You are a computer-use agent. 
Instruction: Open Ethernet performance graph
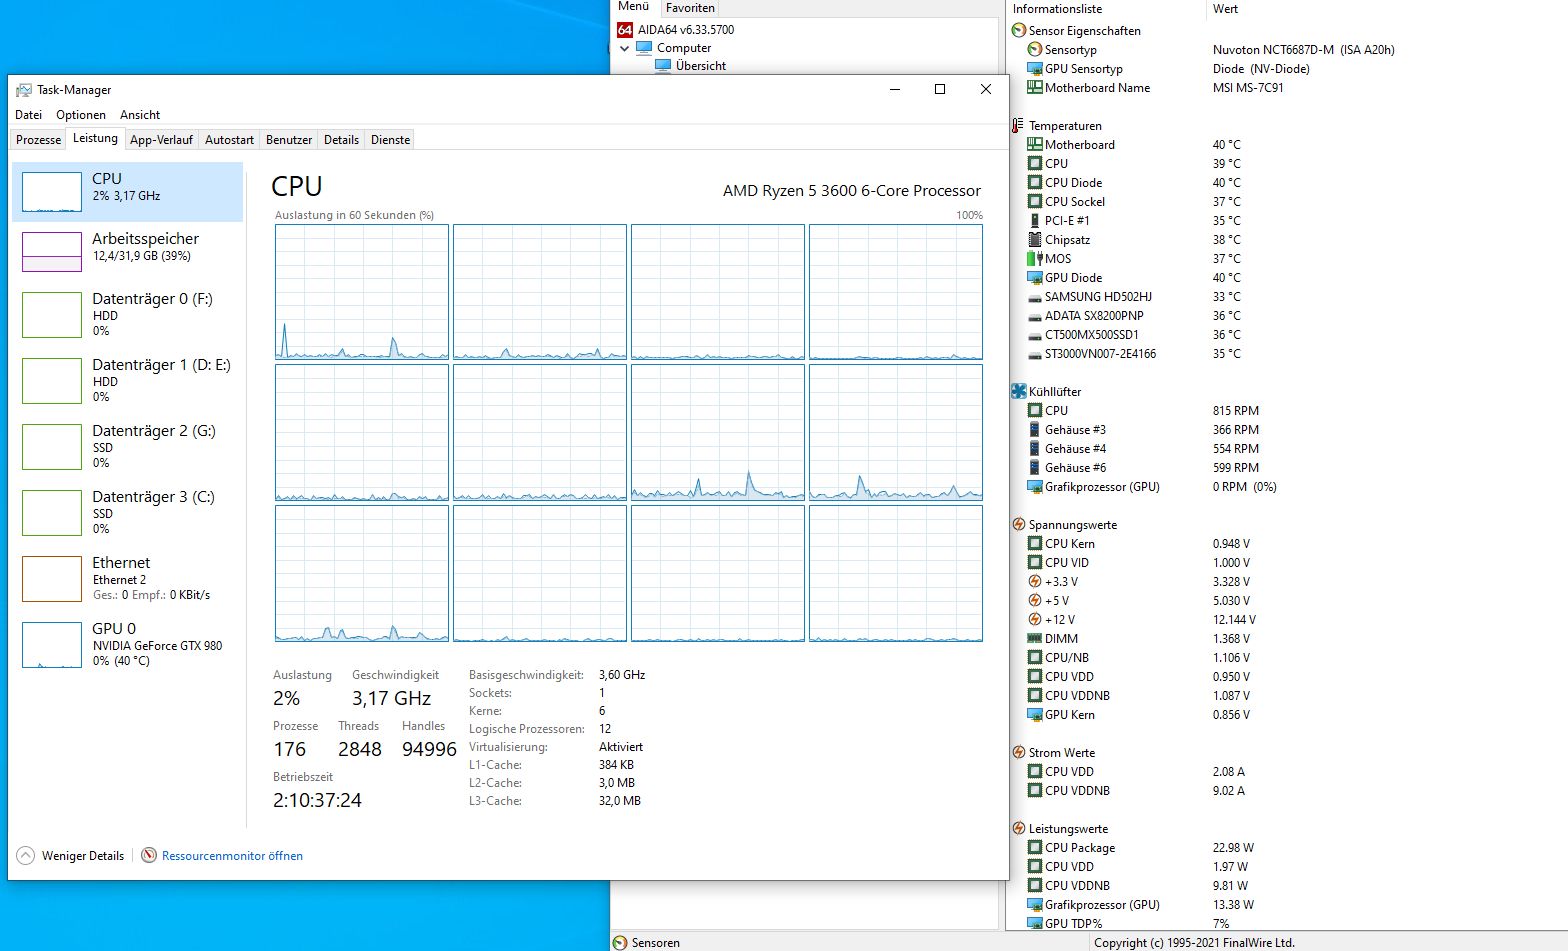[128, 578]
